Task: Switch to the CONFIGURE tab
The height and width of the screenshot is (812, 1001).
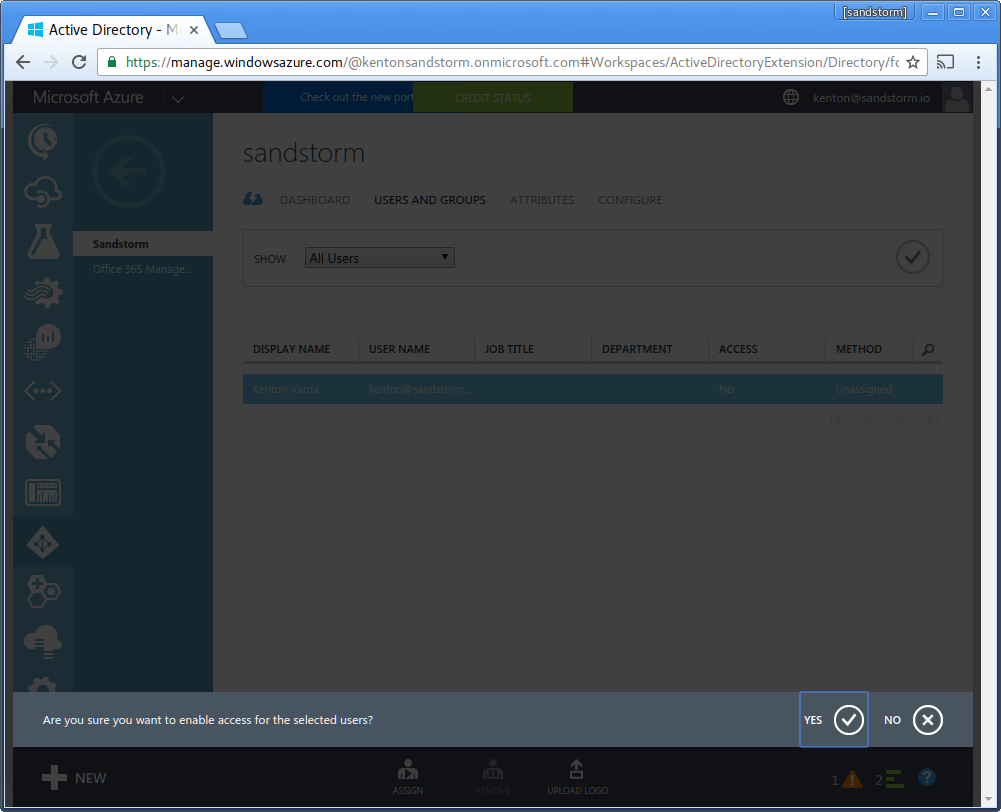Action: pos(630,200)
